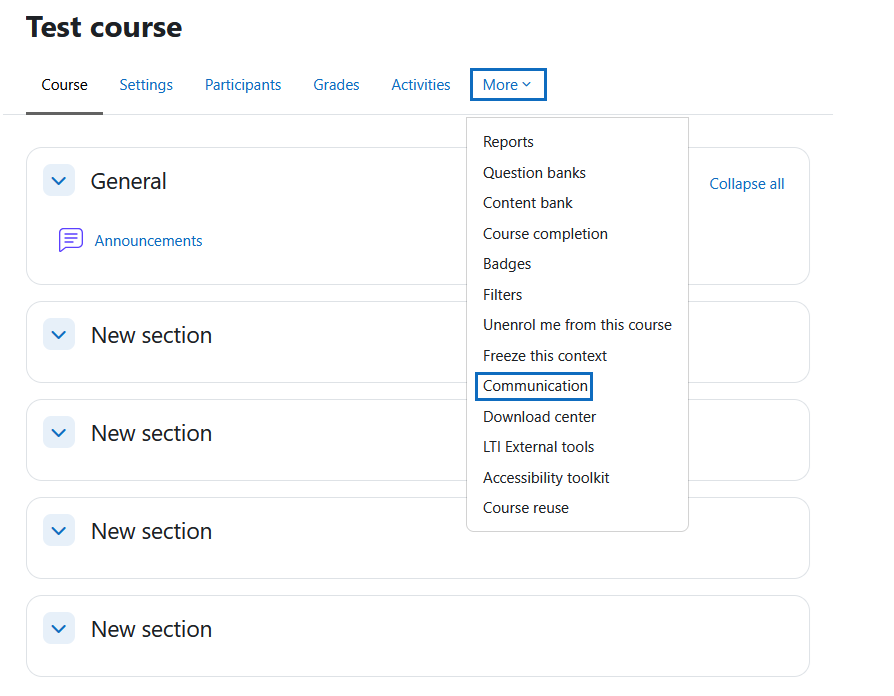Click the Collapse all link
The height and width of the screenshot is (696, 894).
(746, 184)
